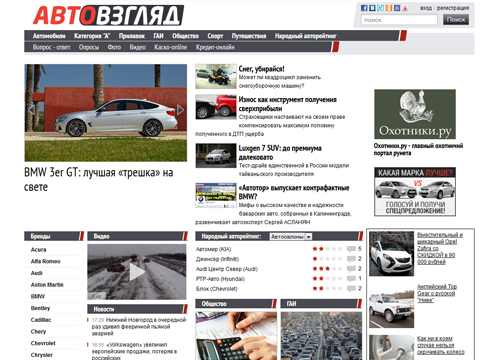
Task: Open the orange Odnoklassniki icon
Action: tap(389, 8)
